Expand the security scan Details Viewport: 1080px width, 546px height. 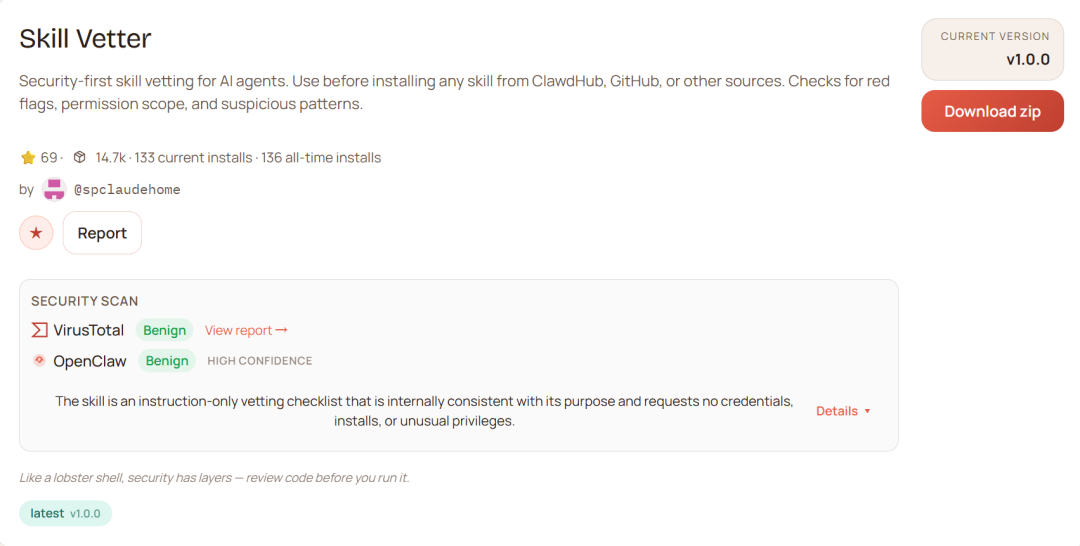click(x=843, y=411)
